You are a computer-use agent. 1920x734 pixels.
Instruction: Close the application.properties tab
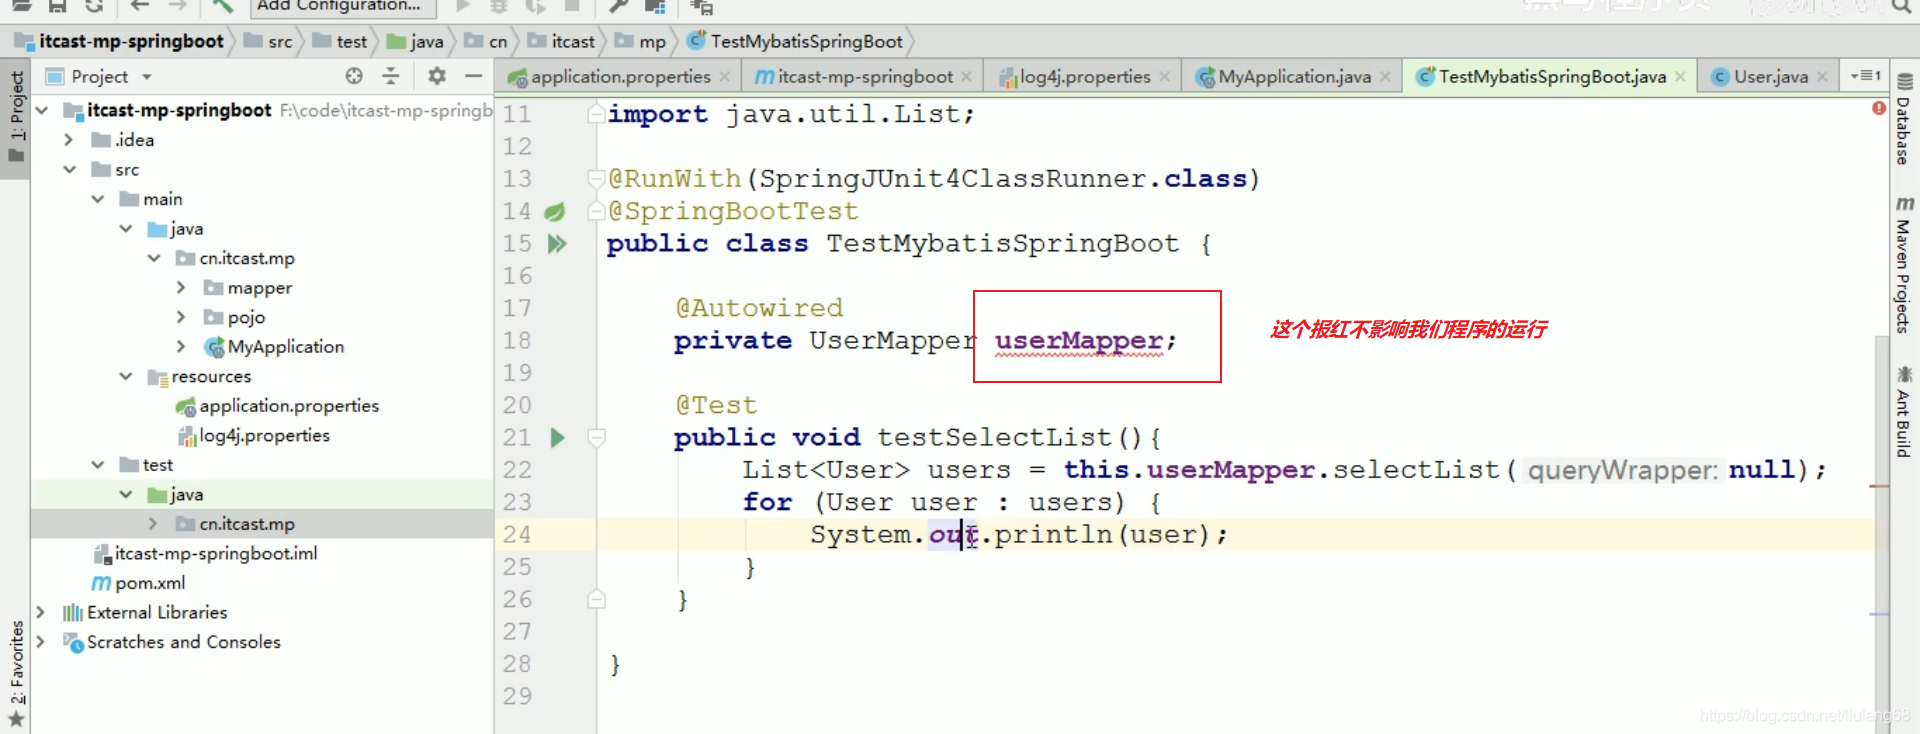coord(725,77)
